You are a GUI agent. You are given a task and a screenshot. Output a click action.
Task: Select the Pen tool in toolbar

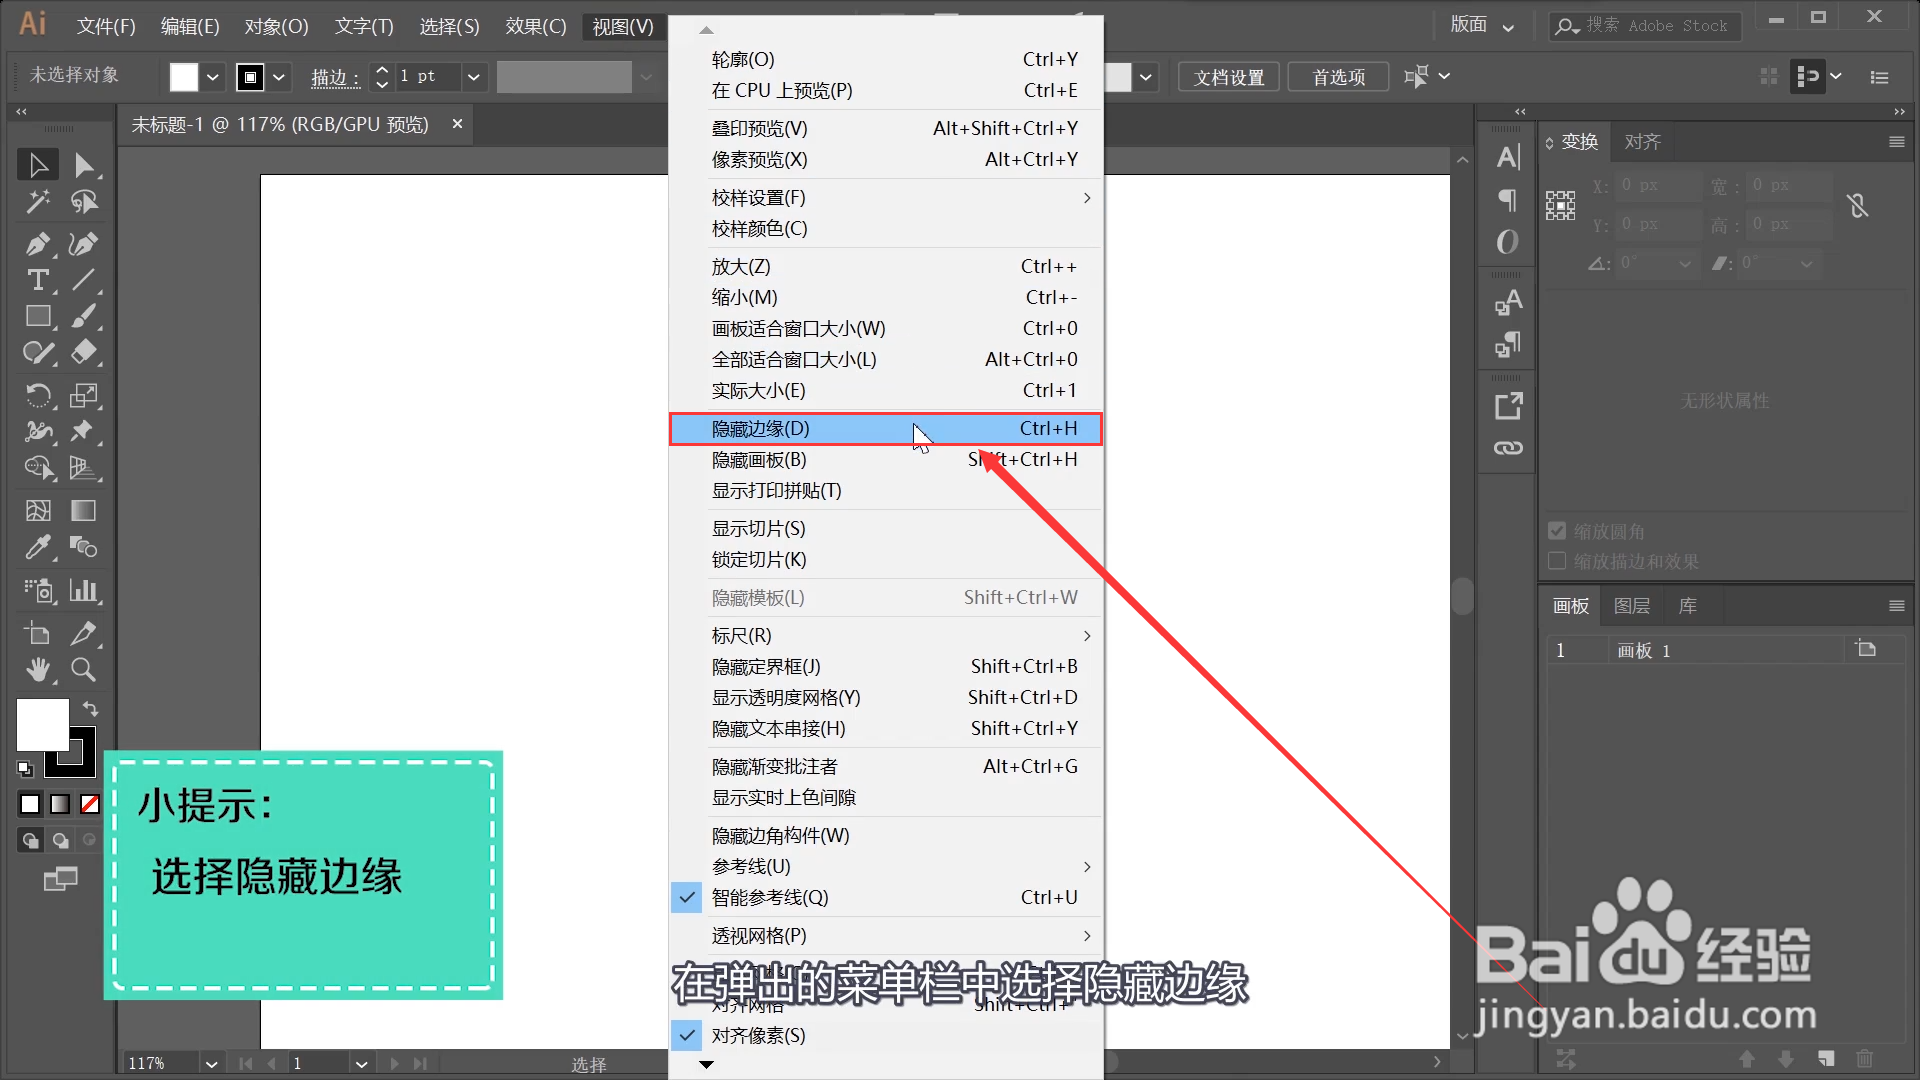pyautogui.click(x=37, y=244)
